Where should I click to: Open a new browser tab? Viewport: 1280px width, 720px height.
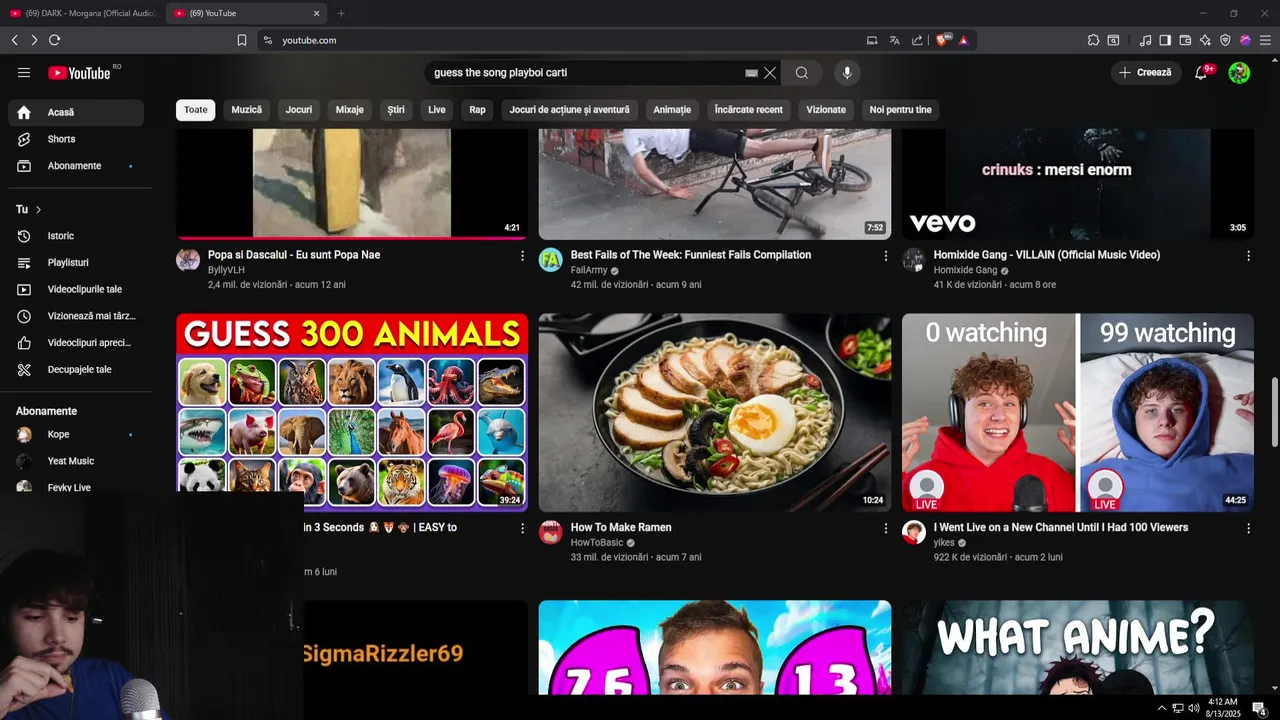pos(341,13)
